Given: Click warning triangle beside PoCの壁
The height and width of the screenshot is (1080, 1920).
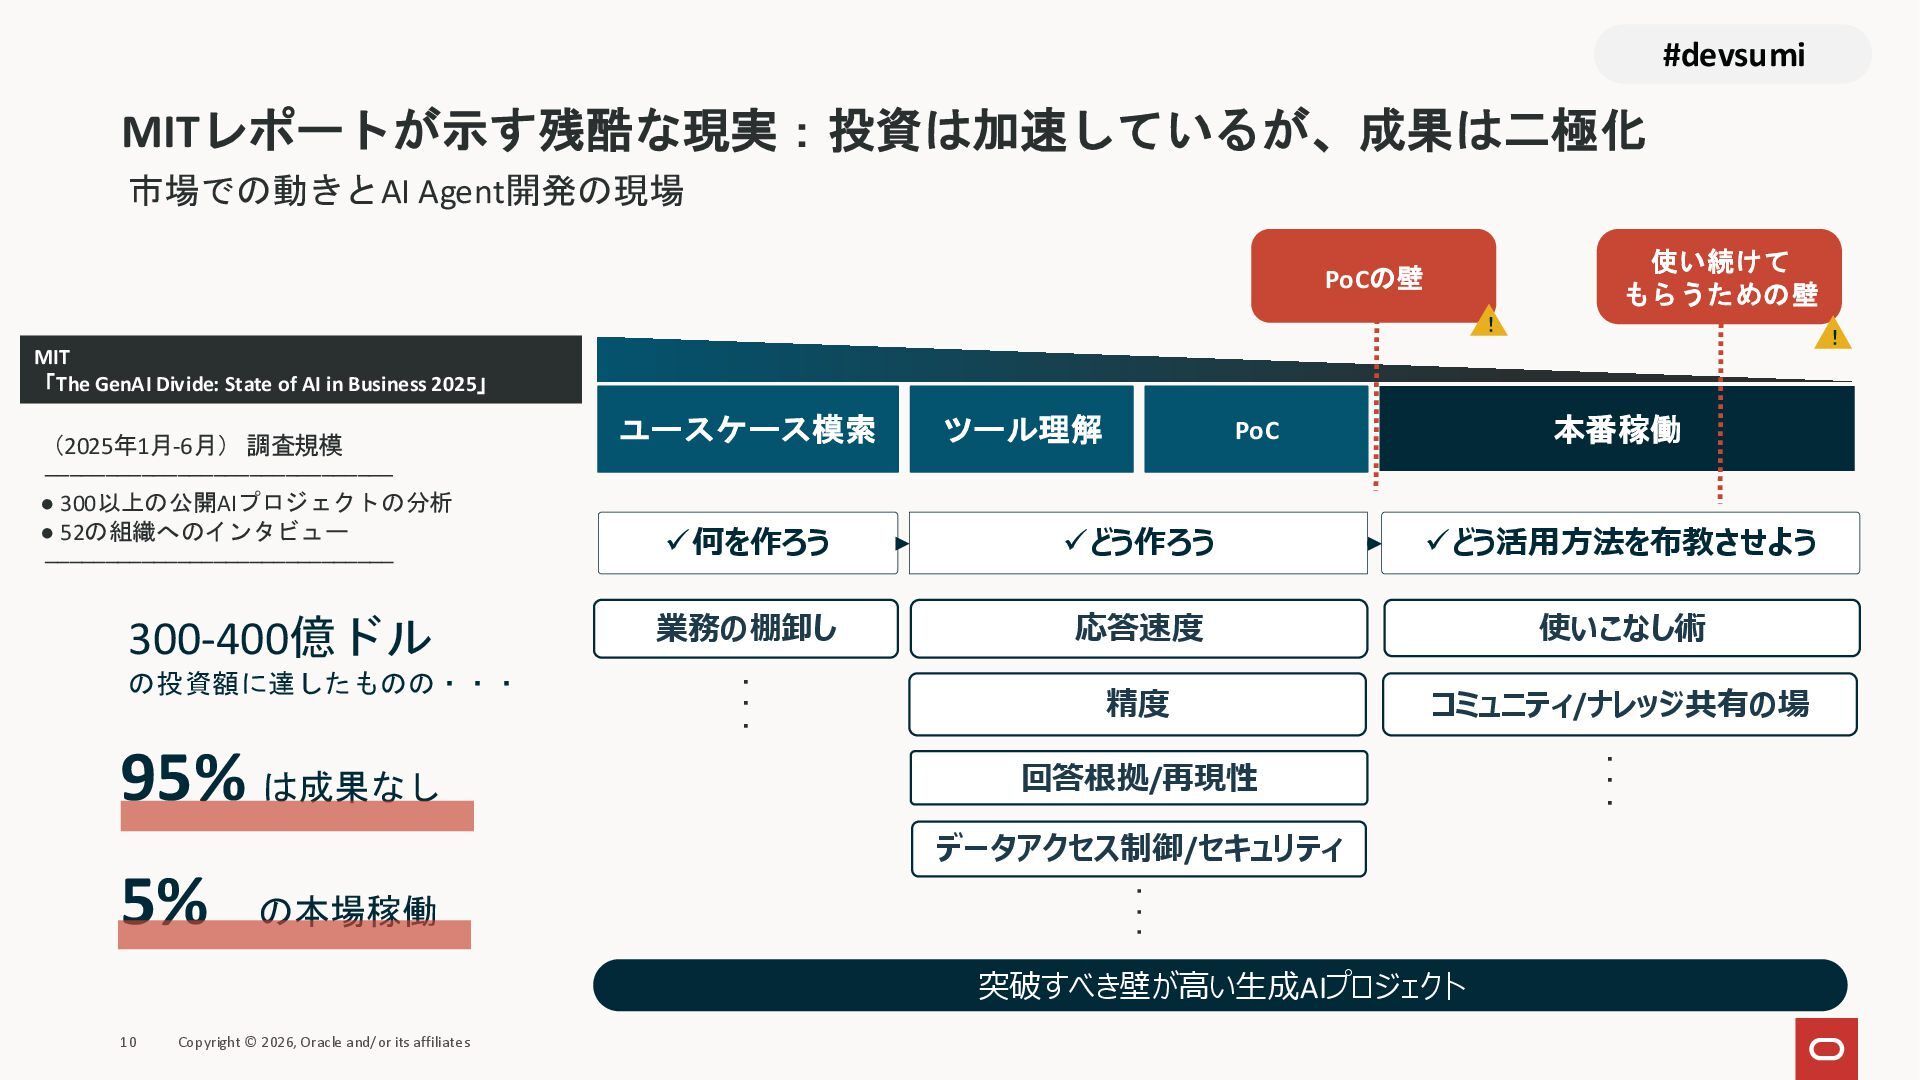Looking at the screenshot, I should point(1489,322).
